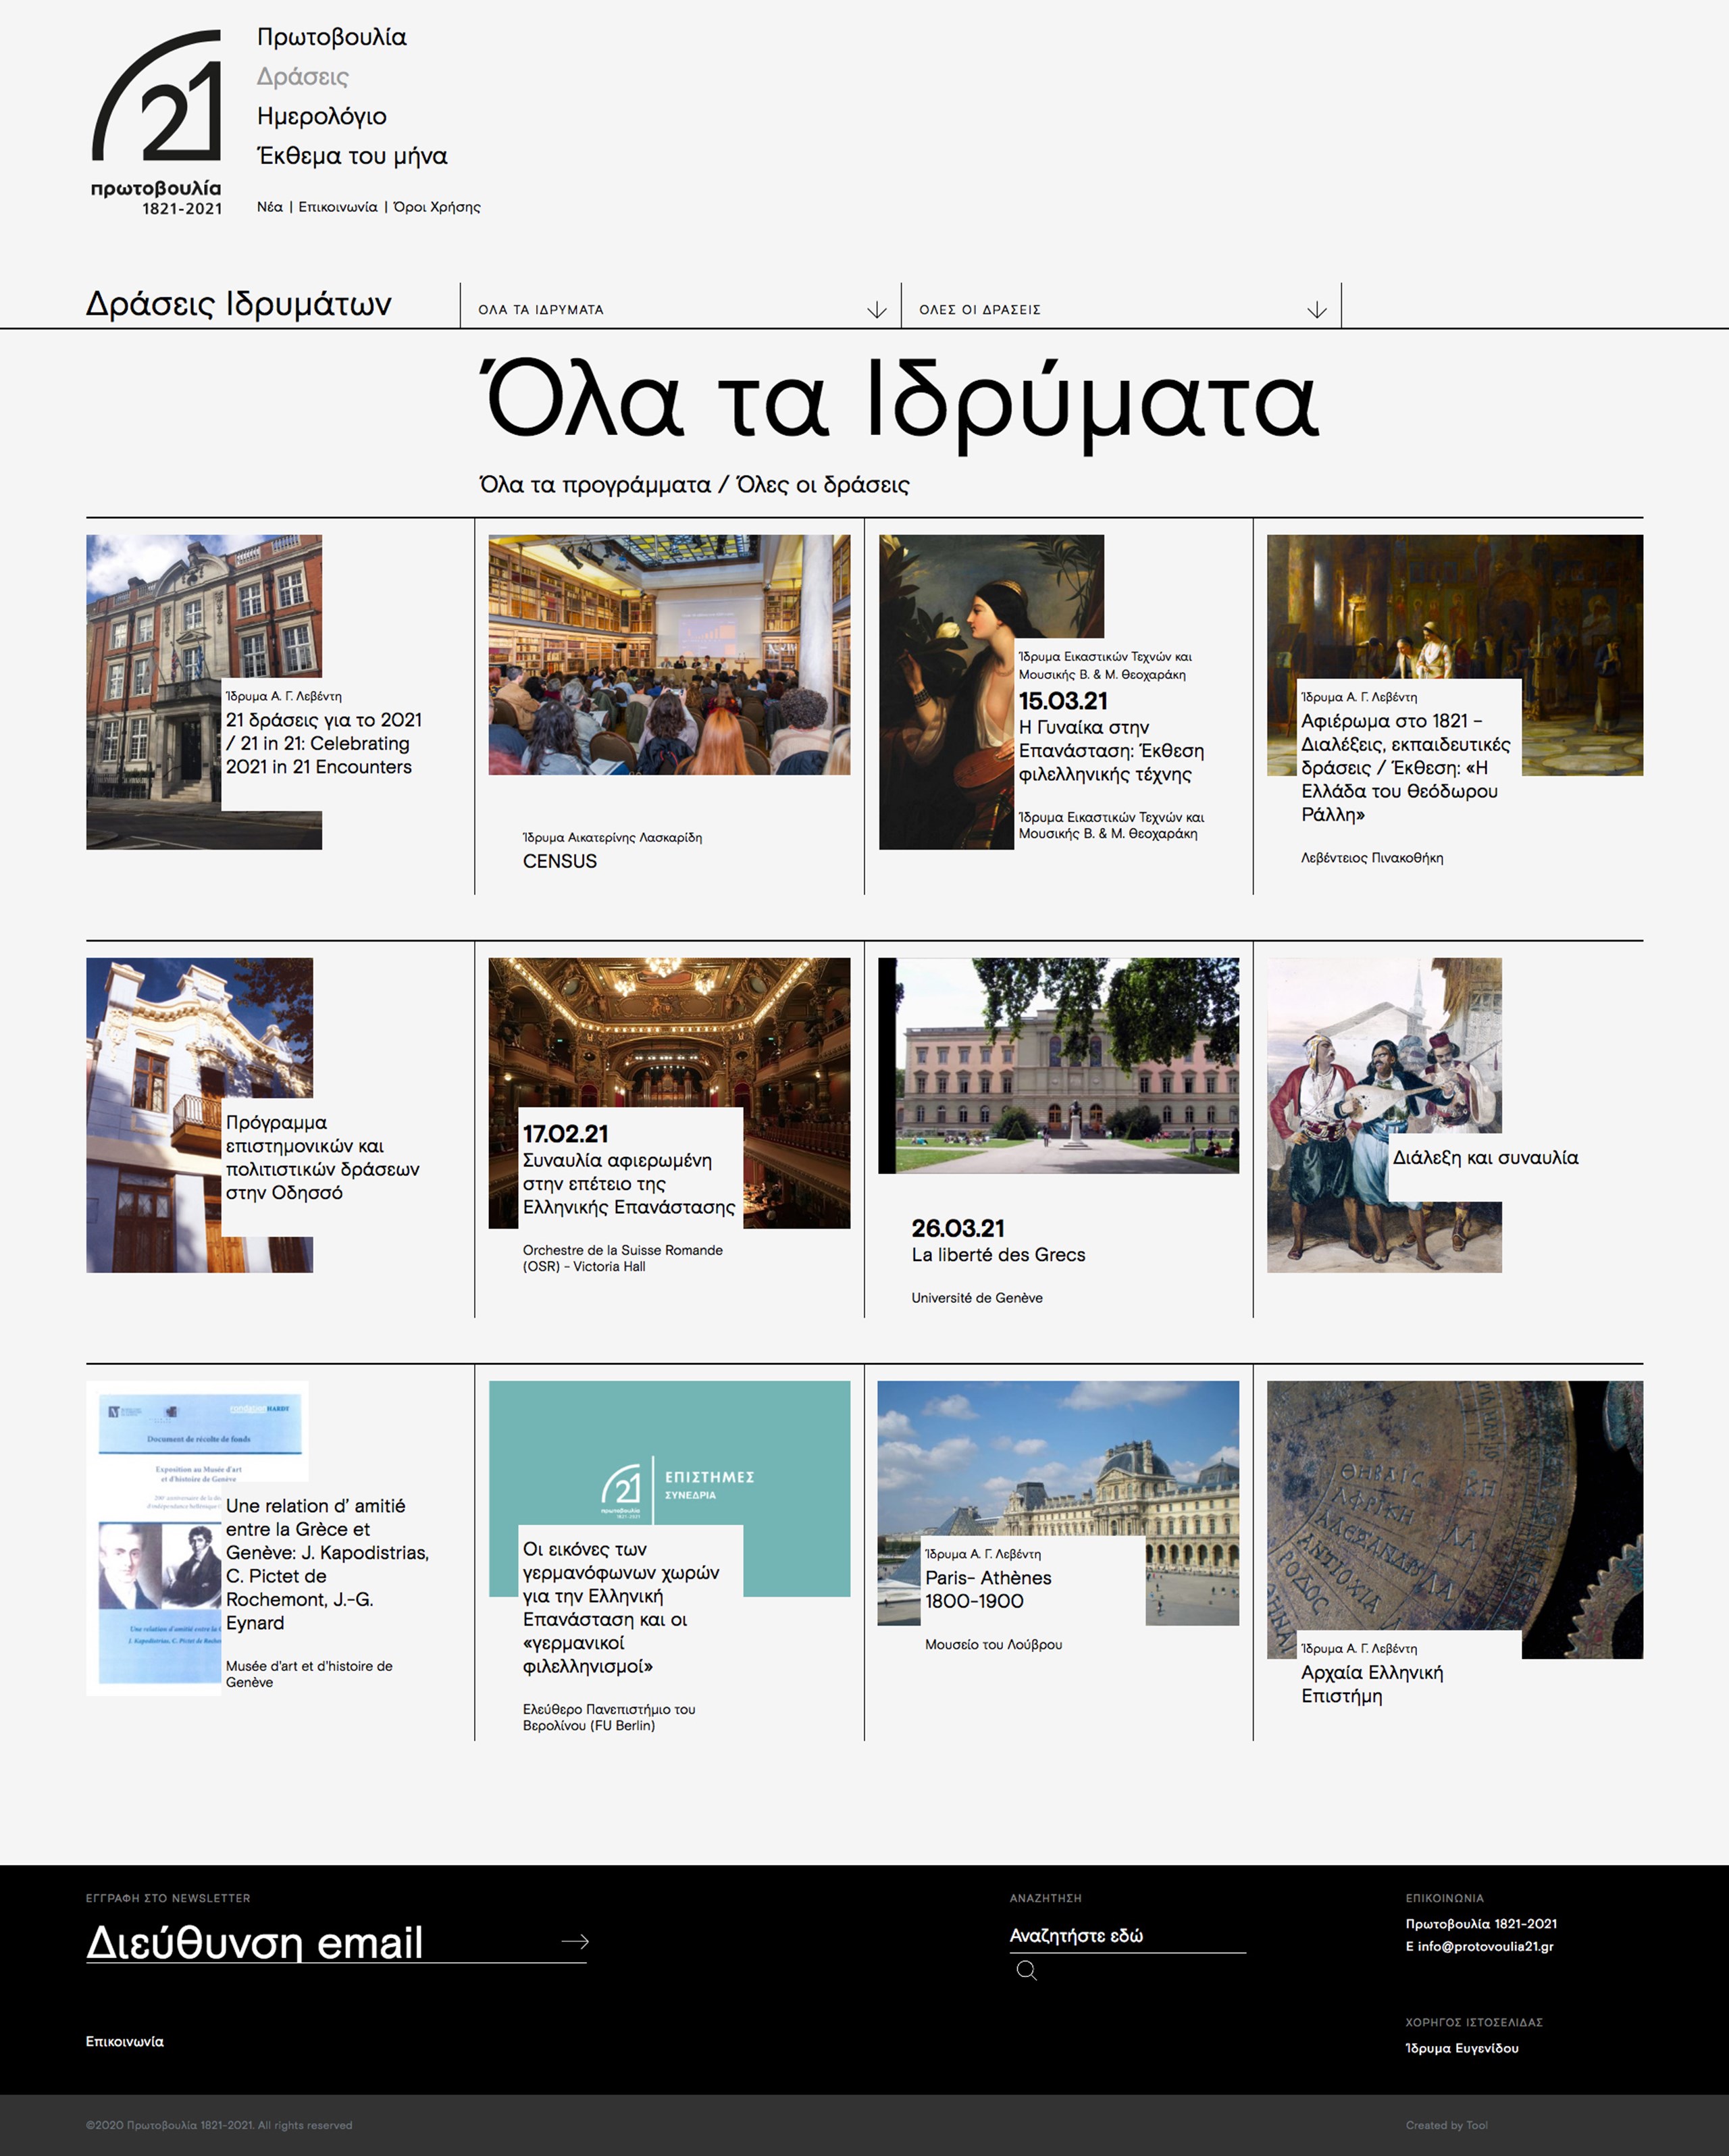Open Επικοινωνία link in the header
Image resolution: width=1729 pixels, height=2156 pixels.
338,207
